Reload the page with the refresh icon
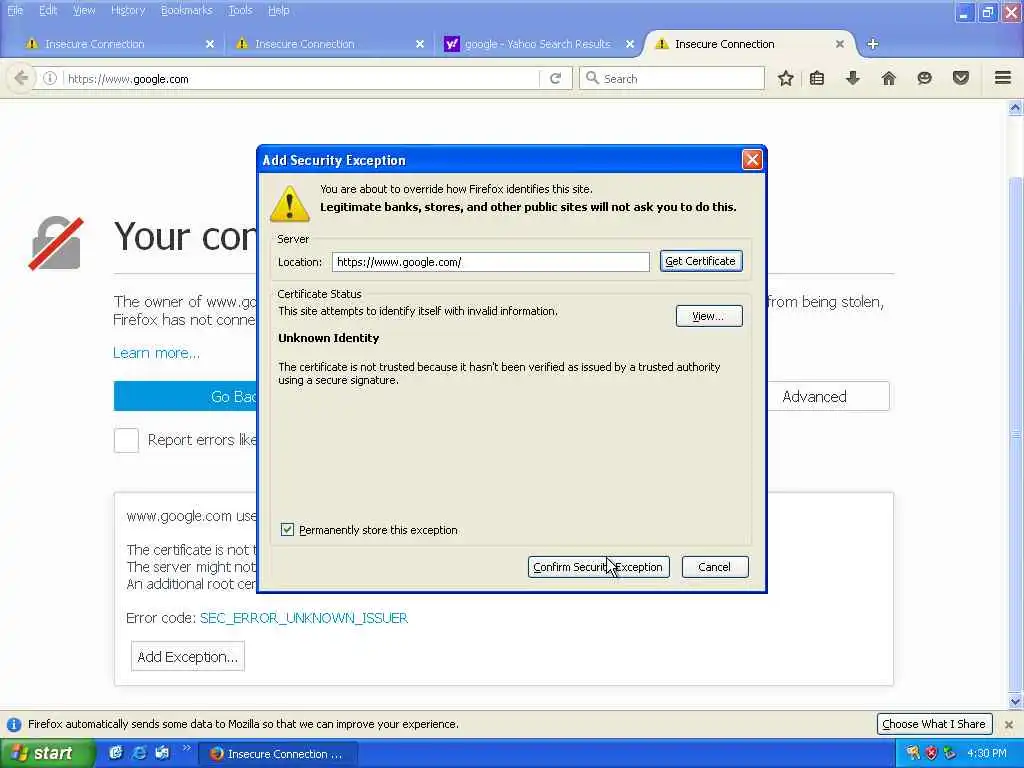The width and height of the screenshot is (1024, 768). (555, 78)
